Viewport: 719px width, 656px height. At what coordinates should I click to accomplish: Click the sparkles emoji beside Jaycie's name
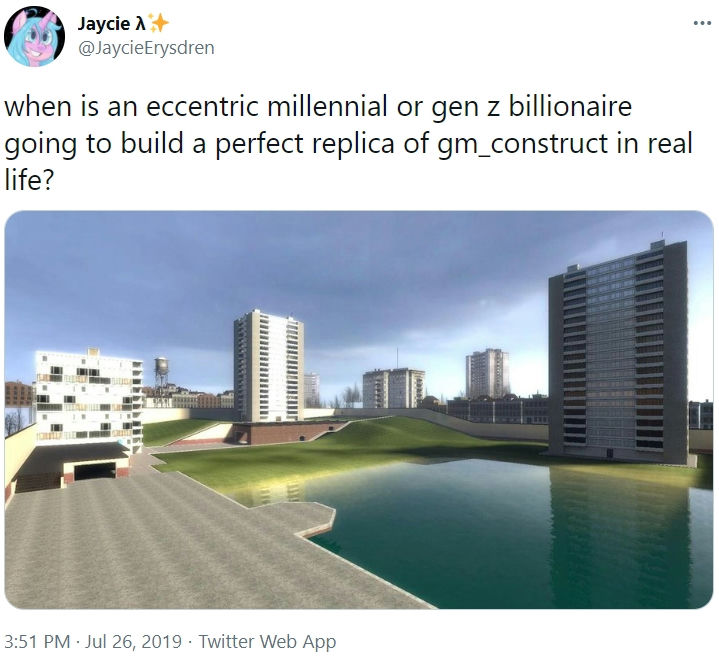(x=158, y=23)
